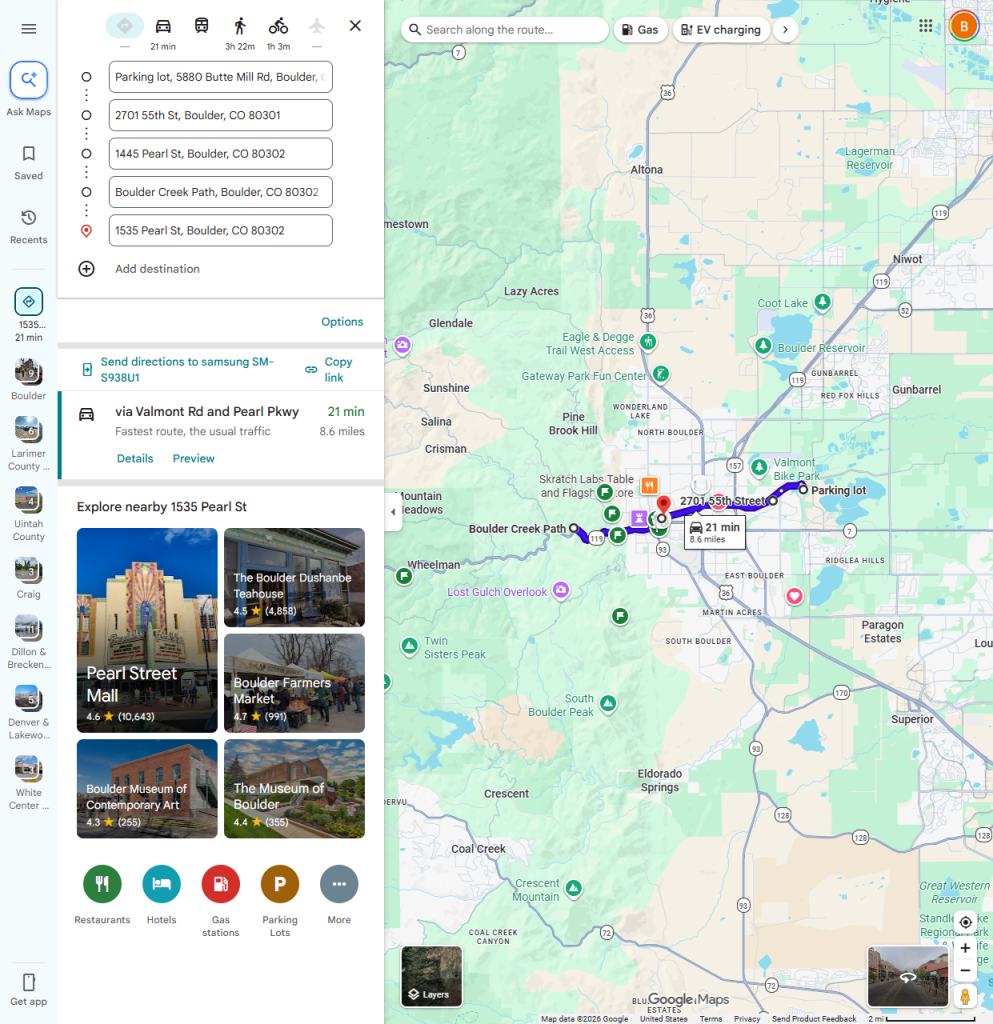Image resolution: width=993 pixels, height=1024 pixels.
Task: Edit the 2701 55th St stop field
Action: (221, 115)
